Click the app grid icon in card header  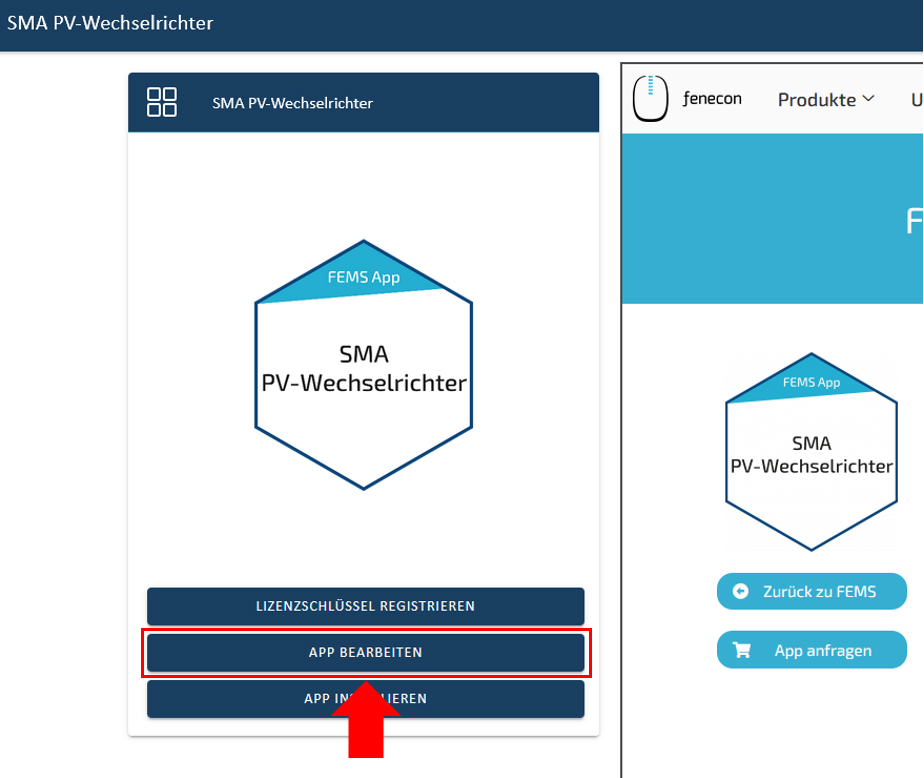[161, 102]
